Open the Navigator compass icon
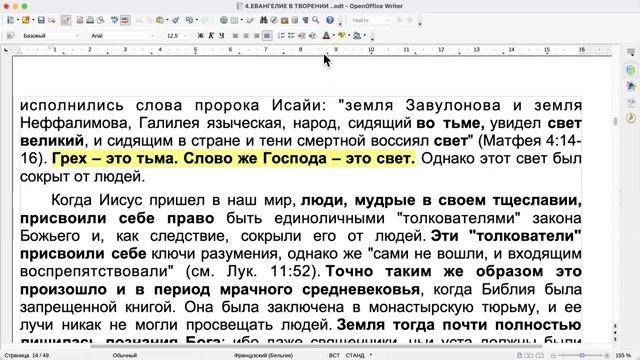 point(274,20)
